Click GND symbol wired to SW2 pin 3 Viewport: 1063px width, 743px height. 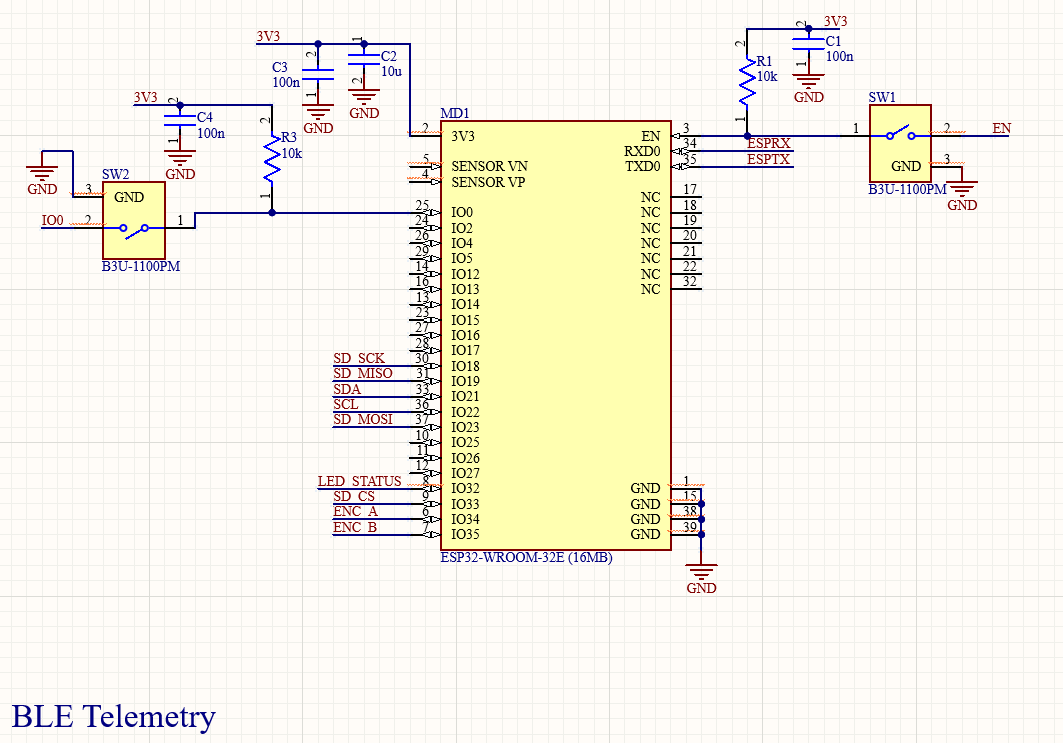coord(42,180)
